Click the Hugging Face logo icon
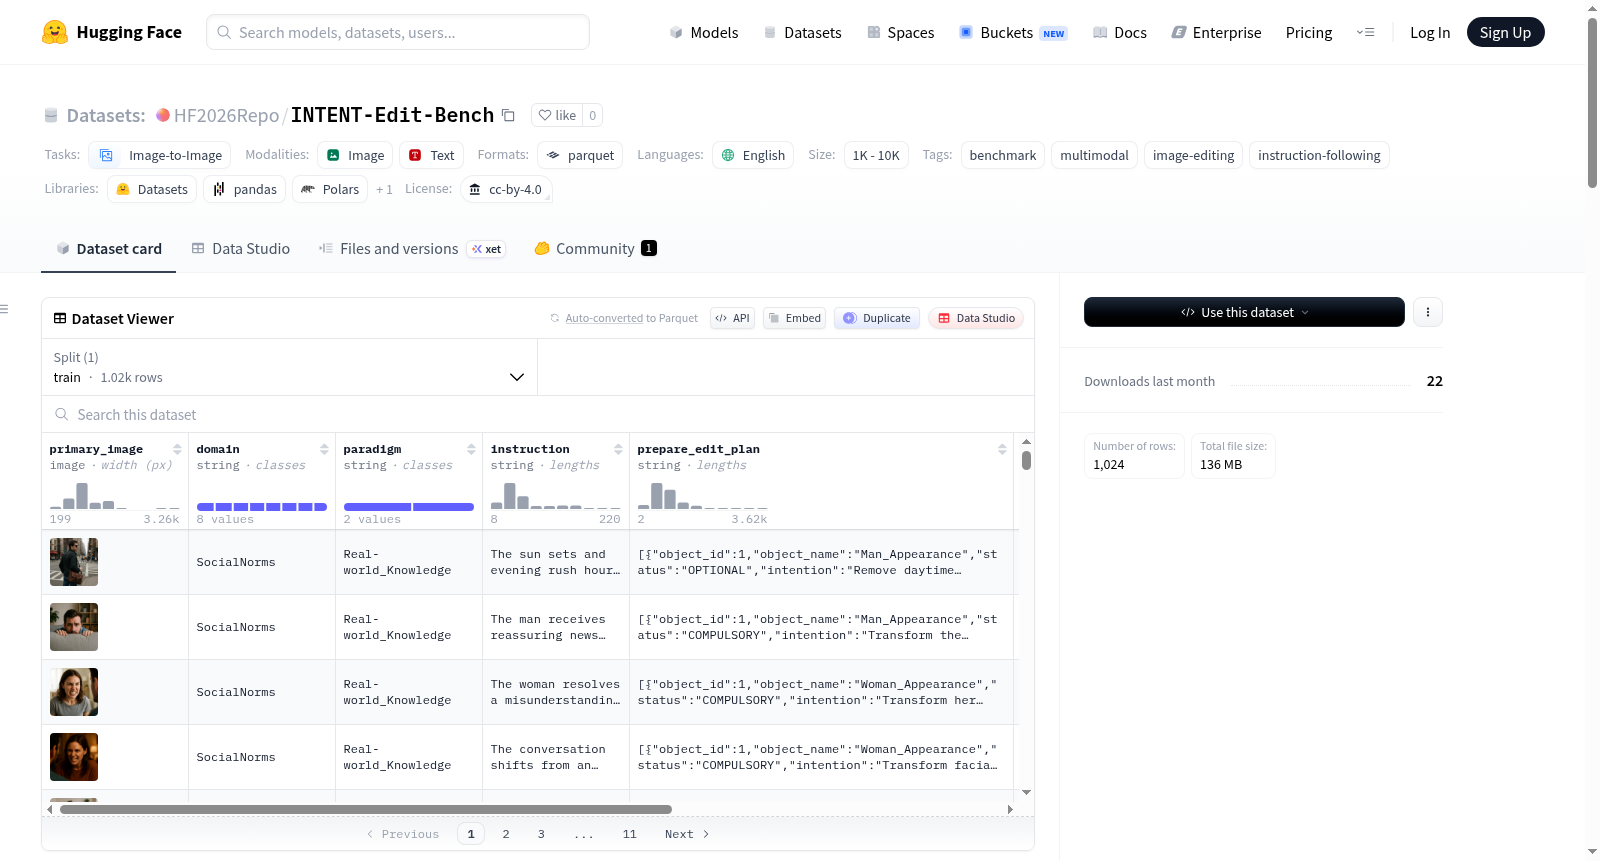 tap(55, 32)
